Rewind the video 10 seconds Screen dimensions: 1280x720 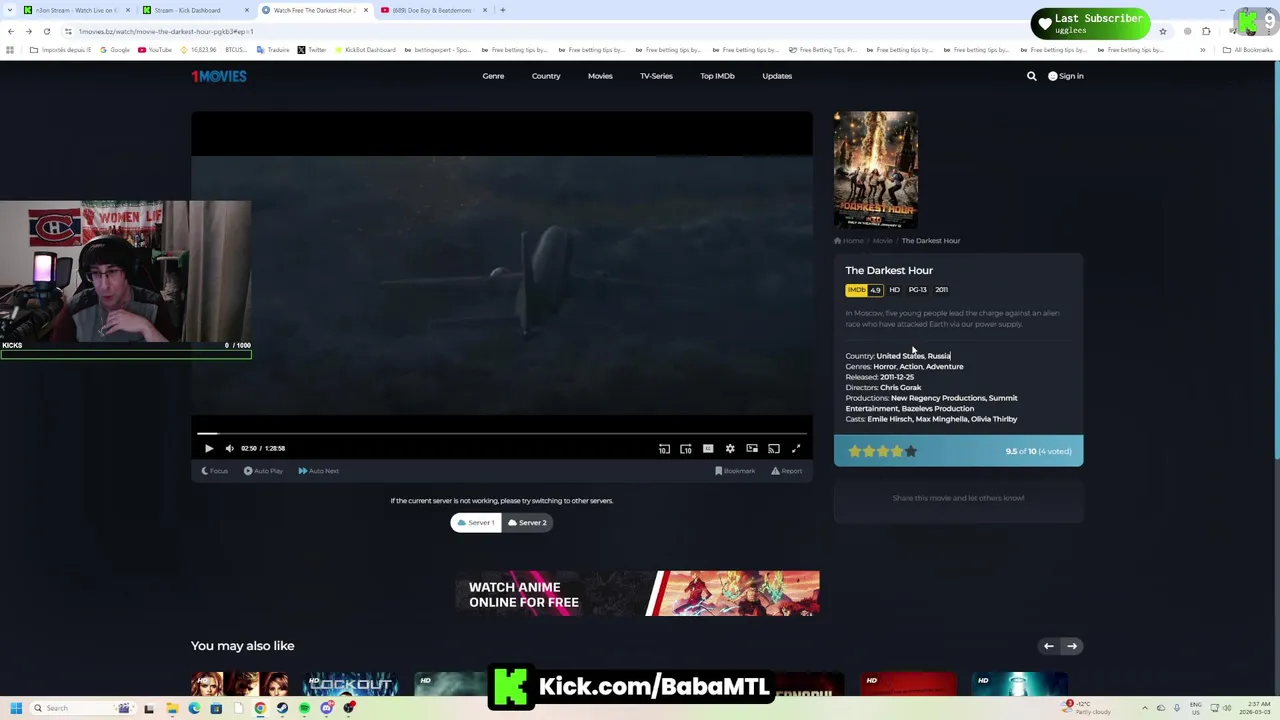point(664,449)
